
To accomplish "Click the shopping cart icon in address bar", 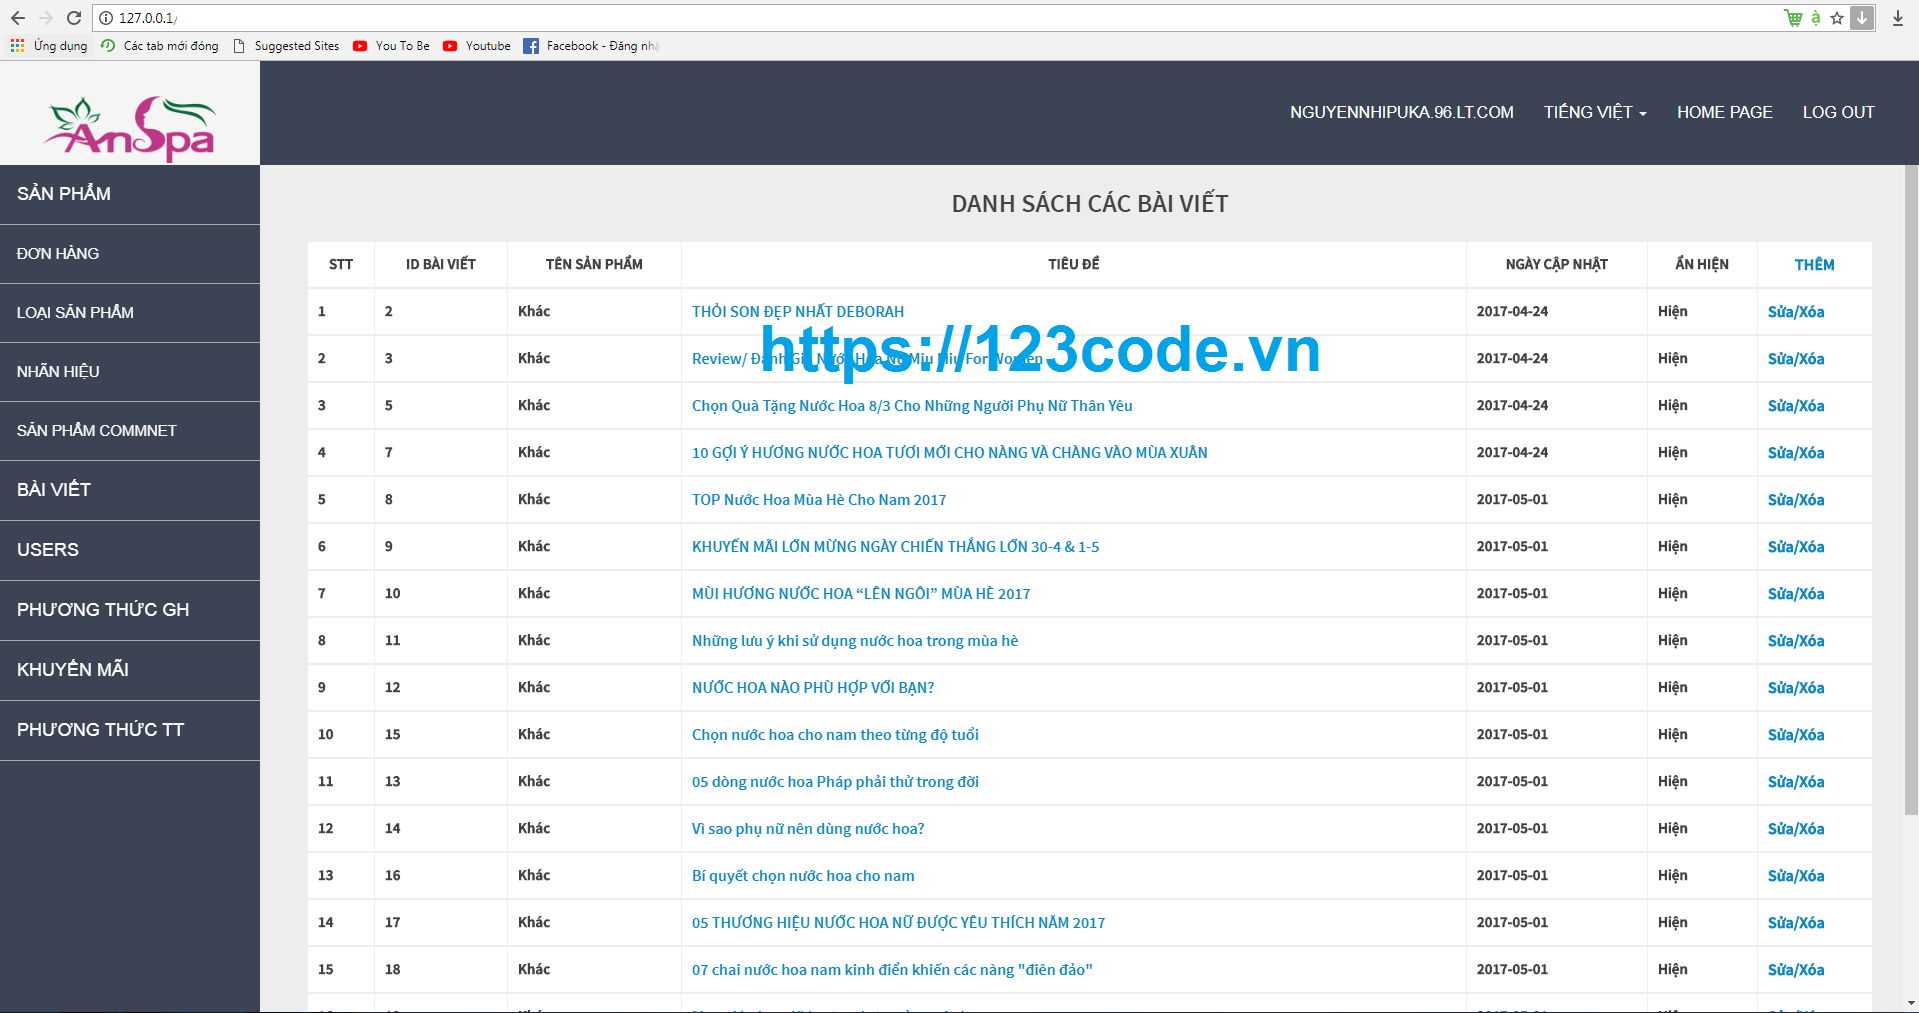I will (1793, 17).
